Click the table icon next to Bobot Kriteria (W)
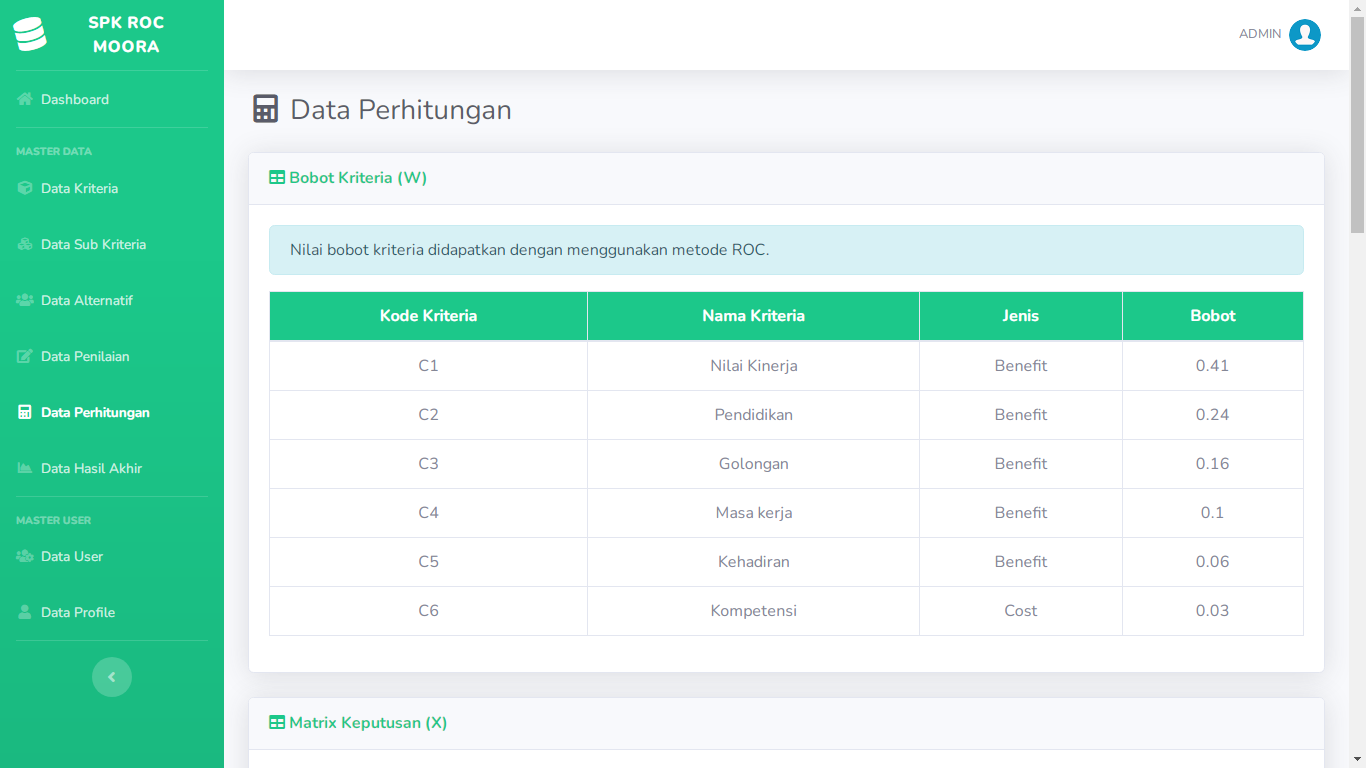 tap(277, 178)
